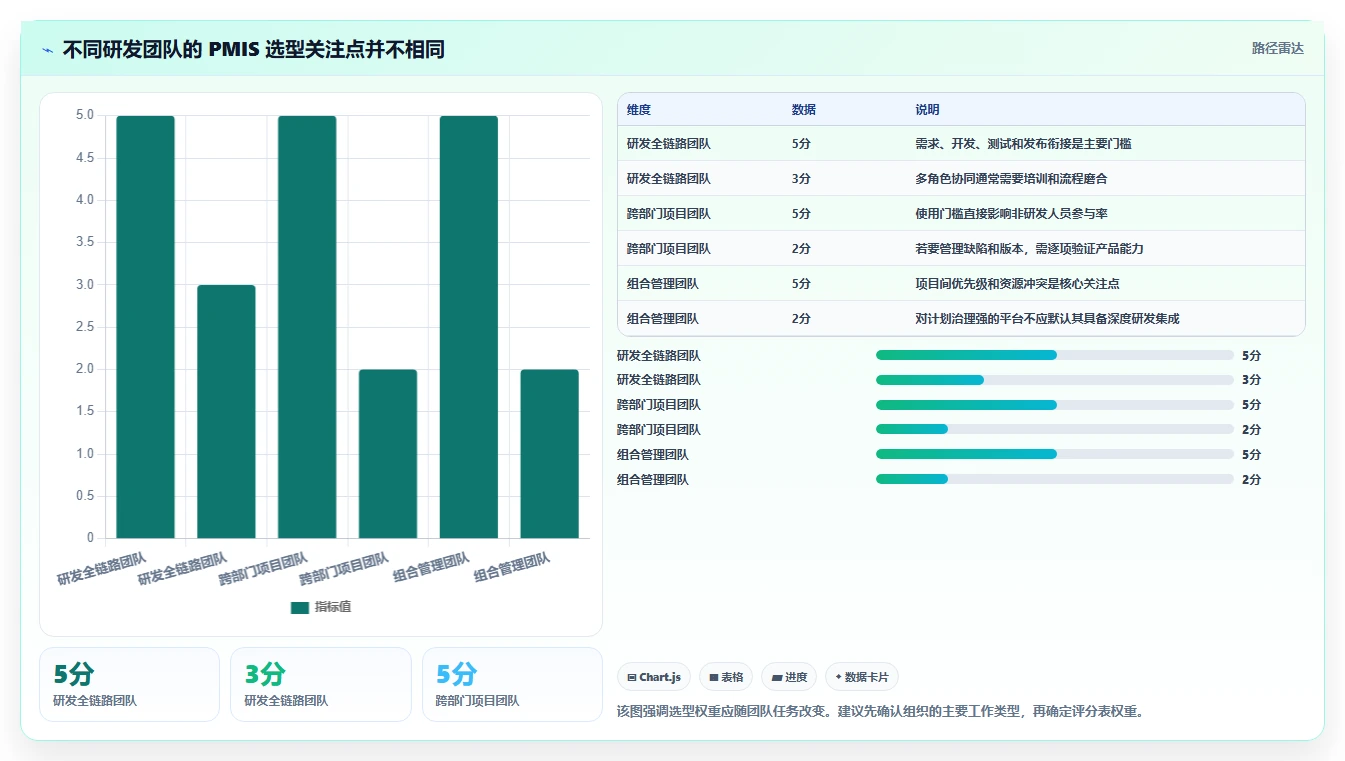
Task: Click the 组合管理团队 5分 progress bar
Action: [x=1055, y=454]
